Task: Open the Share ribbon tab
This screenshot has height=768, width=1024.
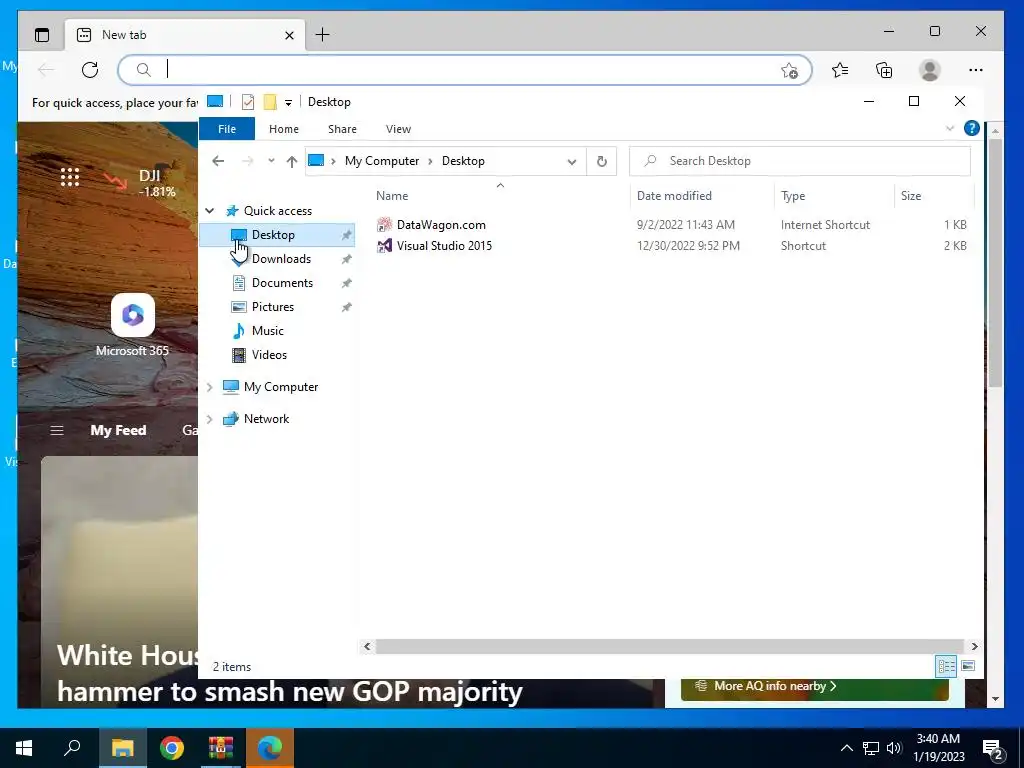Action: pos(342,129)
